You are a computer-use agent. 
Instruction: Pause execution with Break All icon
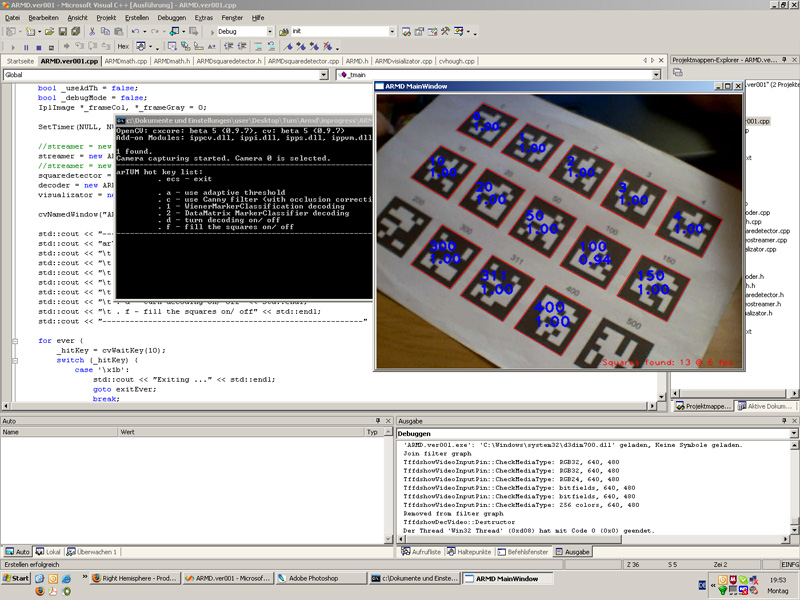[26, 47]
